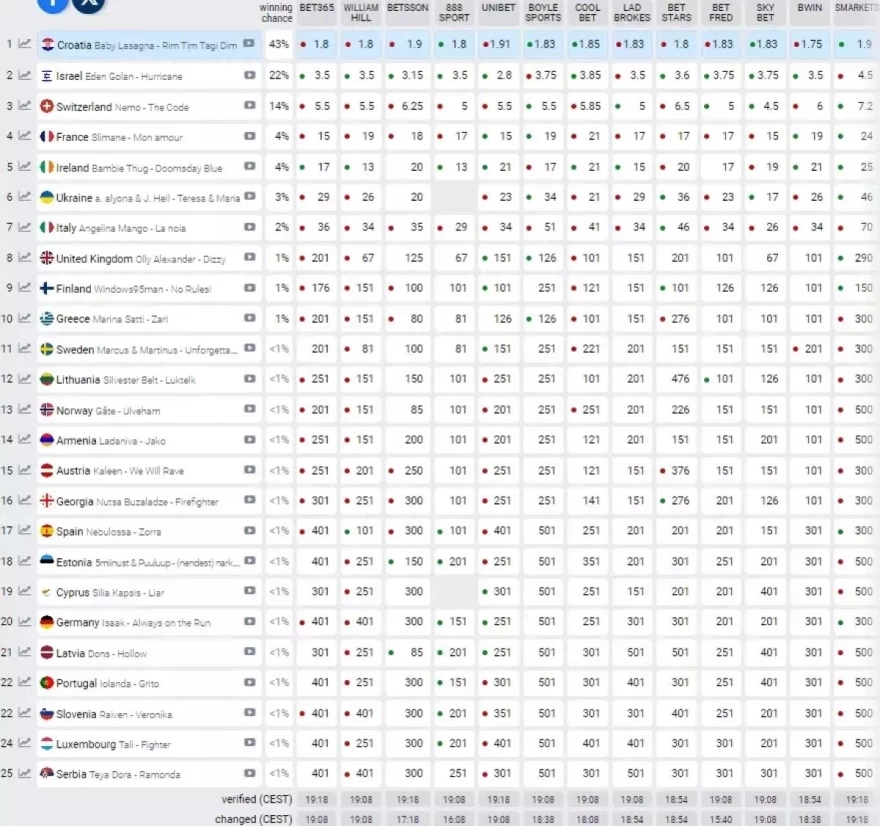Click Lithuania's 476 odds under Bet Stars
The image size is (880, 826).
(681, 380)
